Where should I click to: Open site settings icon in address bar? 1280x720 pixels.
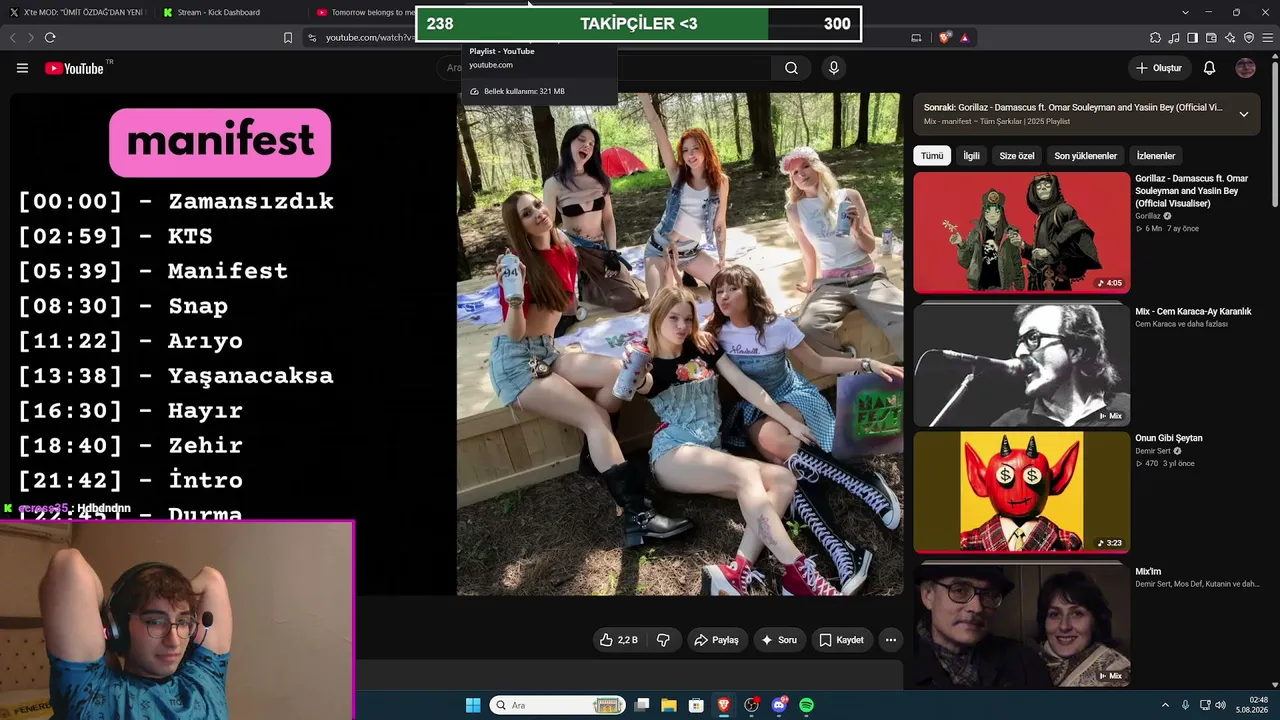click(x=312, y=38)
